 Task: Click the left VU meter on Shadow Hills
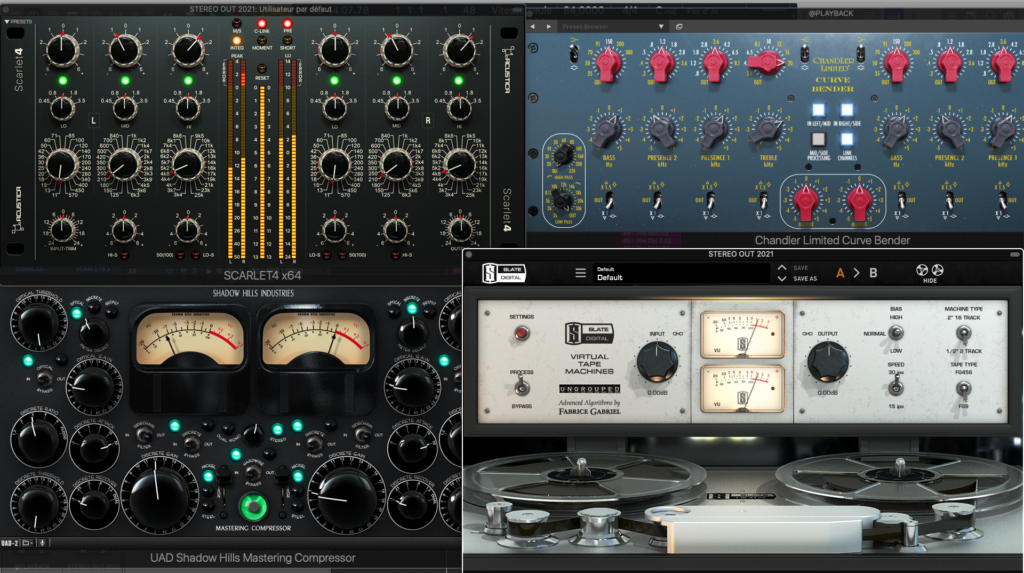click(190, 340)
